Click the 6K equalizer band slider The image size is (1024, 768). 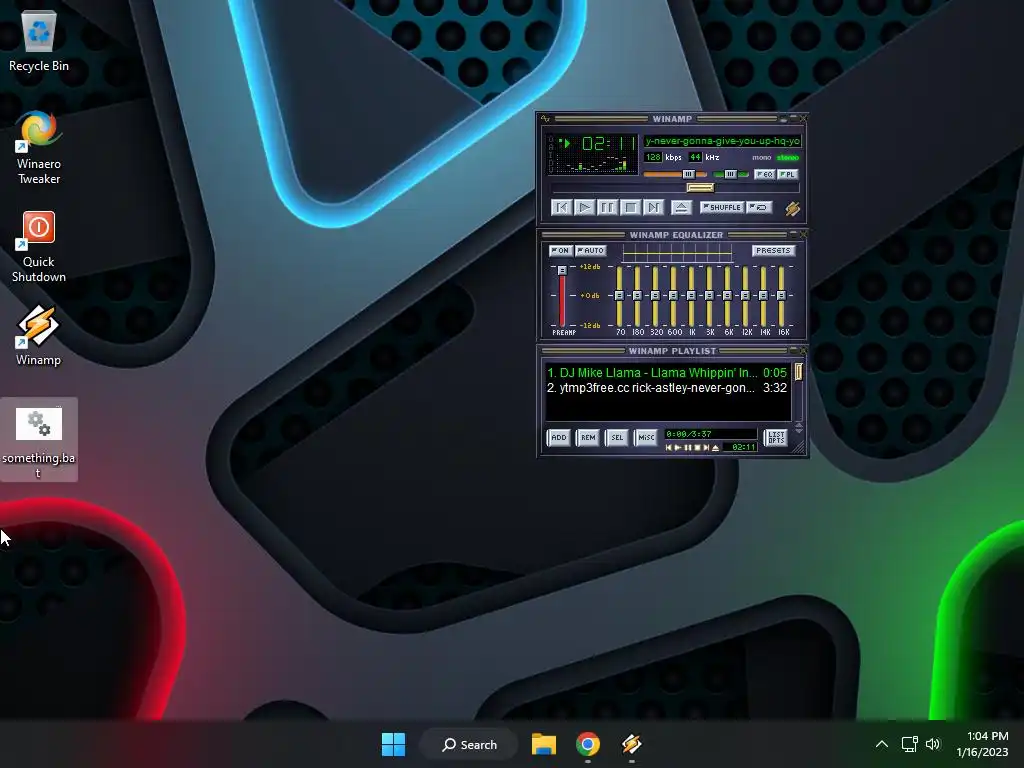[727, 296]
